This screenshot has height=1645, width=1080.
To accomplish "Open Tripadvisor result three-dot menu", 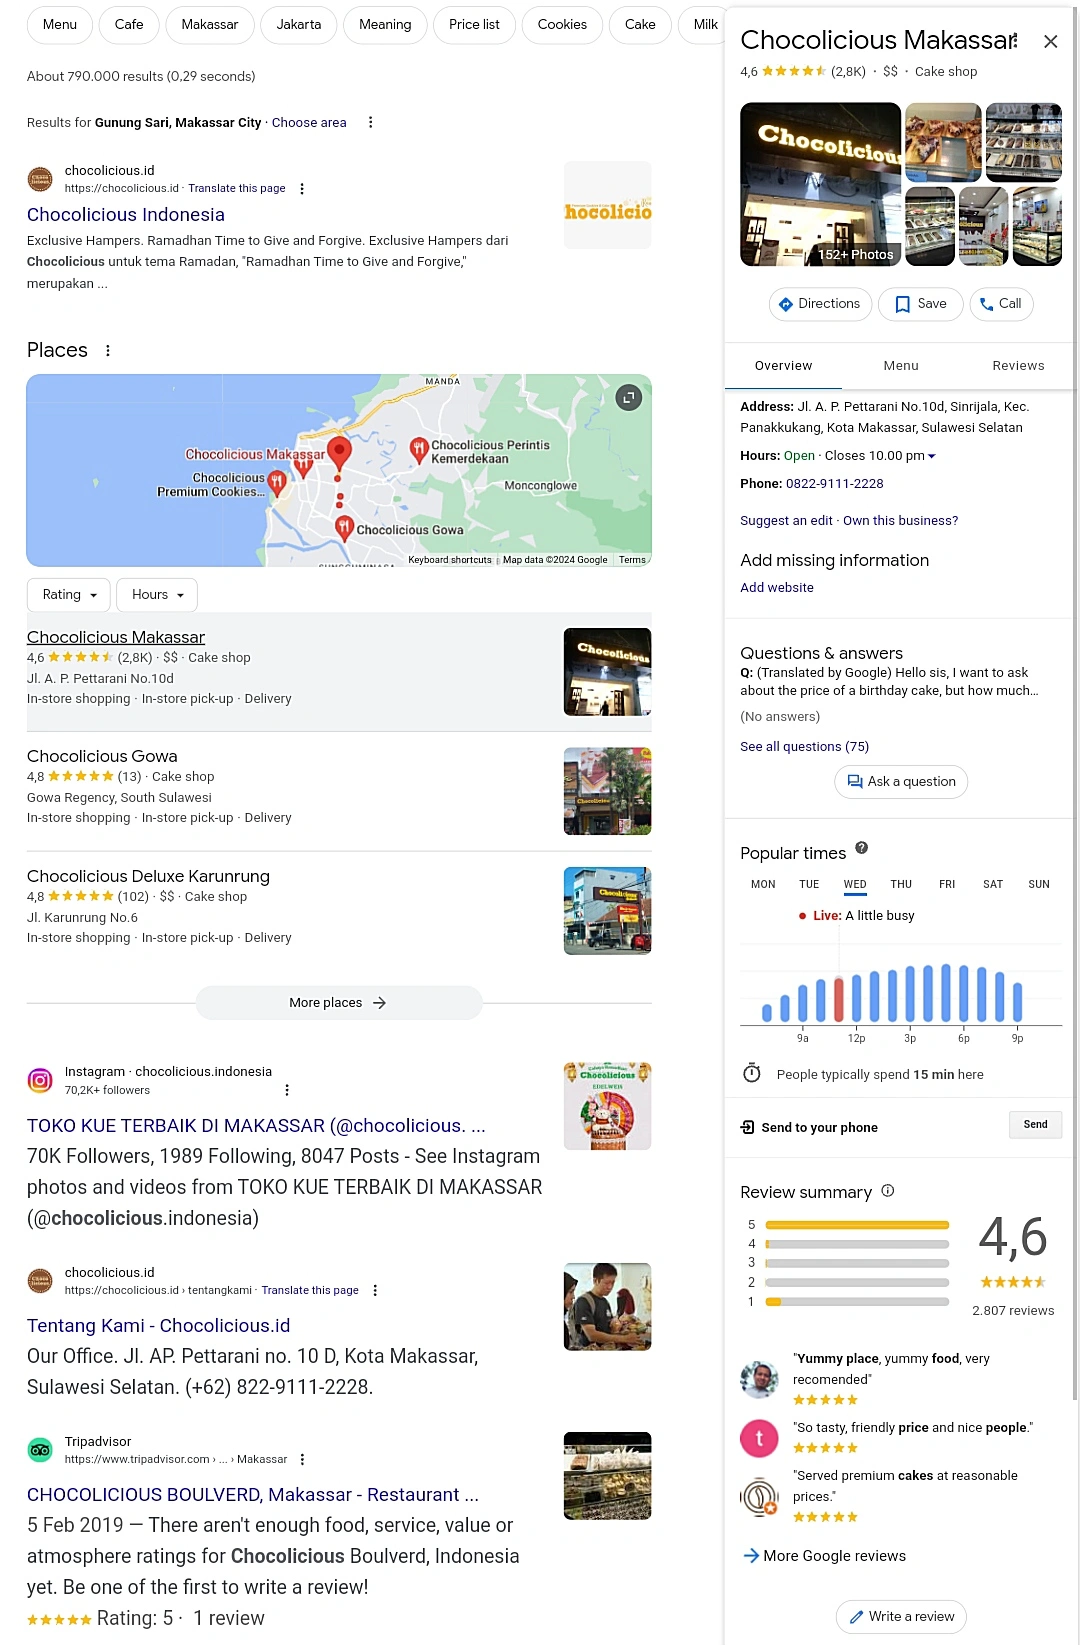I will (x=302, y=1460).
